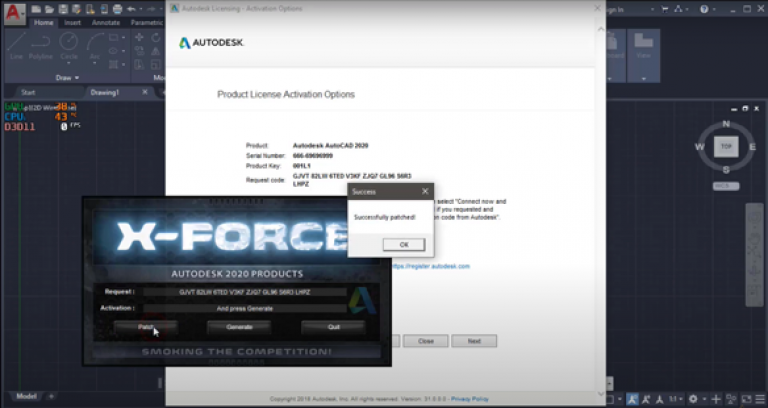Click the Clean Screen icon in status bar
The width and height of the screenshot is (768, 408).
(x=746, y=399)
